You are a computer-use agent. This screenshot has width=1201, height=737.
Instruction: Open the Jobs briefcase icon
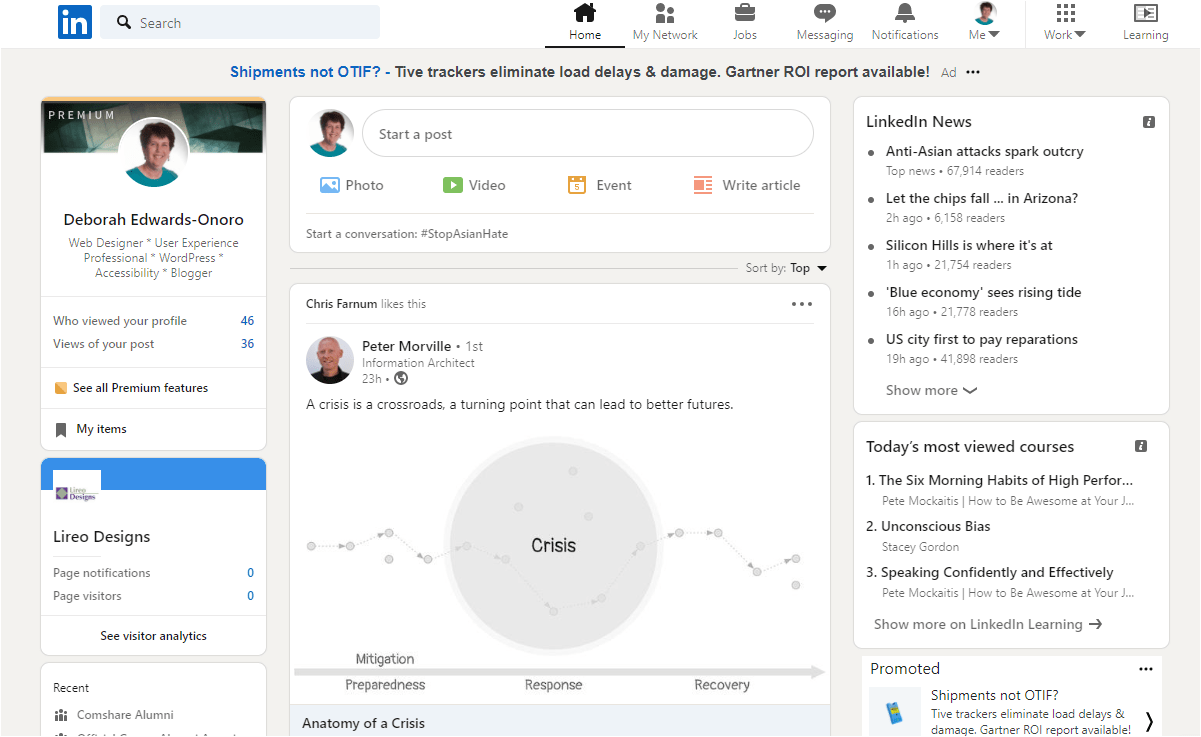tap(745, 13)
